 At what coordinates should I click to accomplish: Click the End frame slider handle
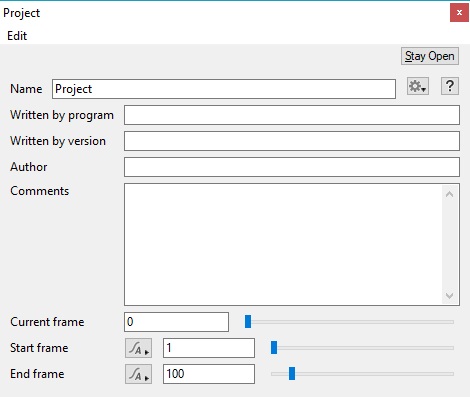292,374
